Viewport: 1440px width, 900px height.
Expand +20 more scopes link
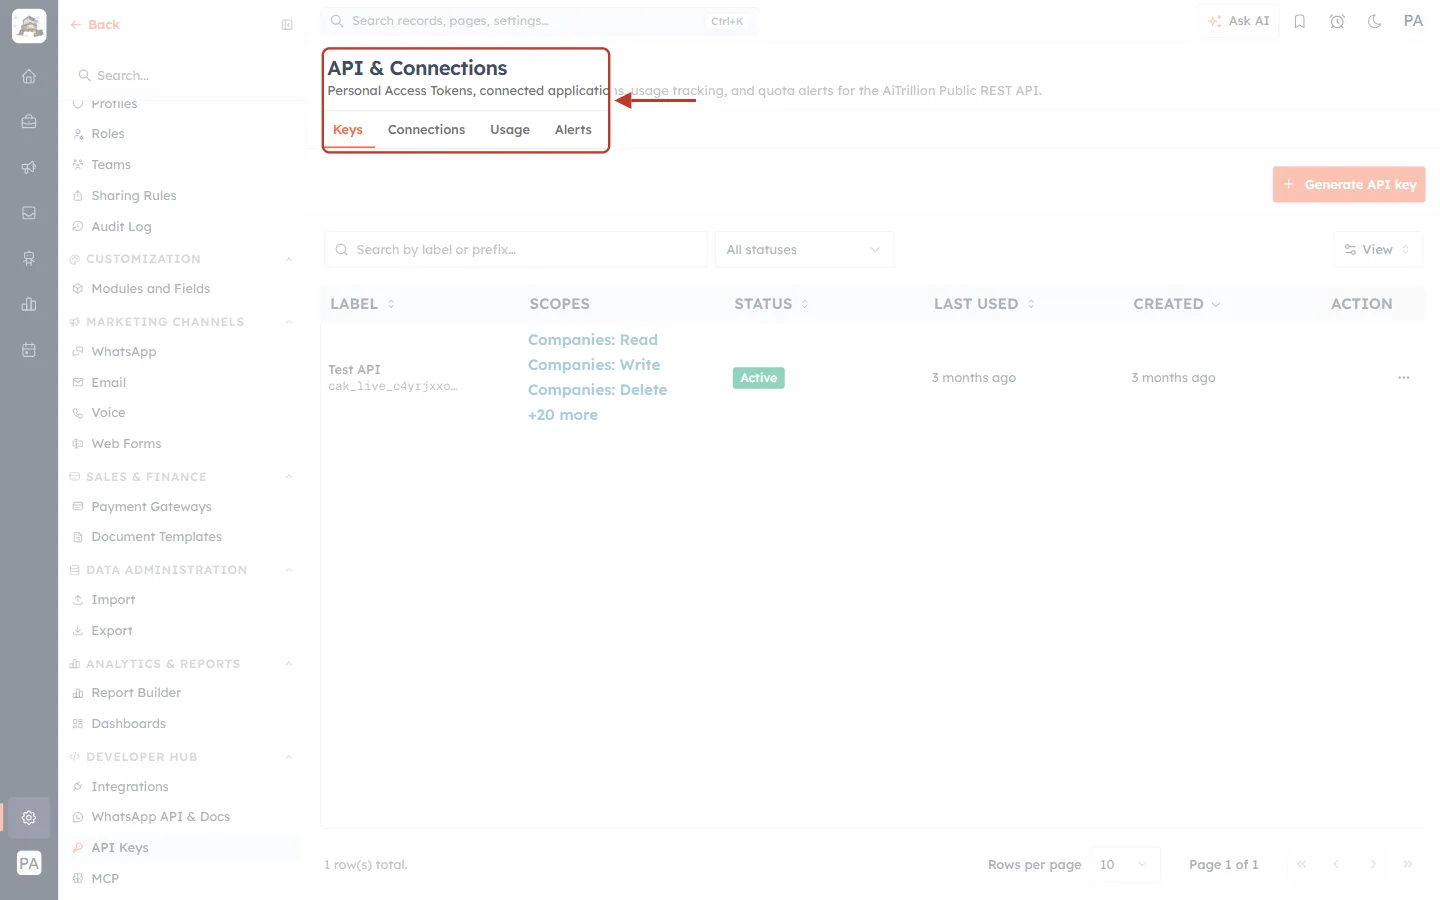(563, 415)
